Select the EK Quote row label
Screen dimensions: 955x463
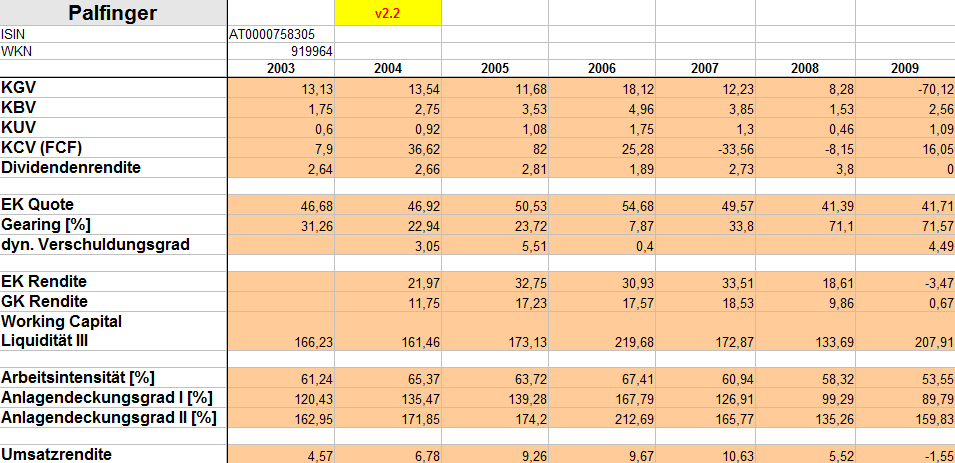[113, 205]
